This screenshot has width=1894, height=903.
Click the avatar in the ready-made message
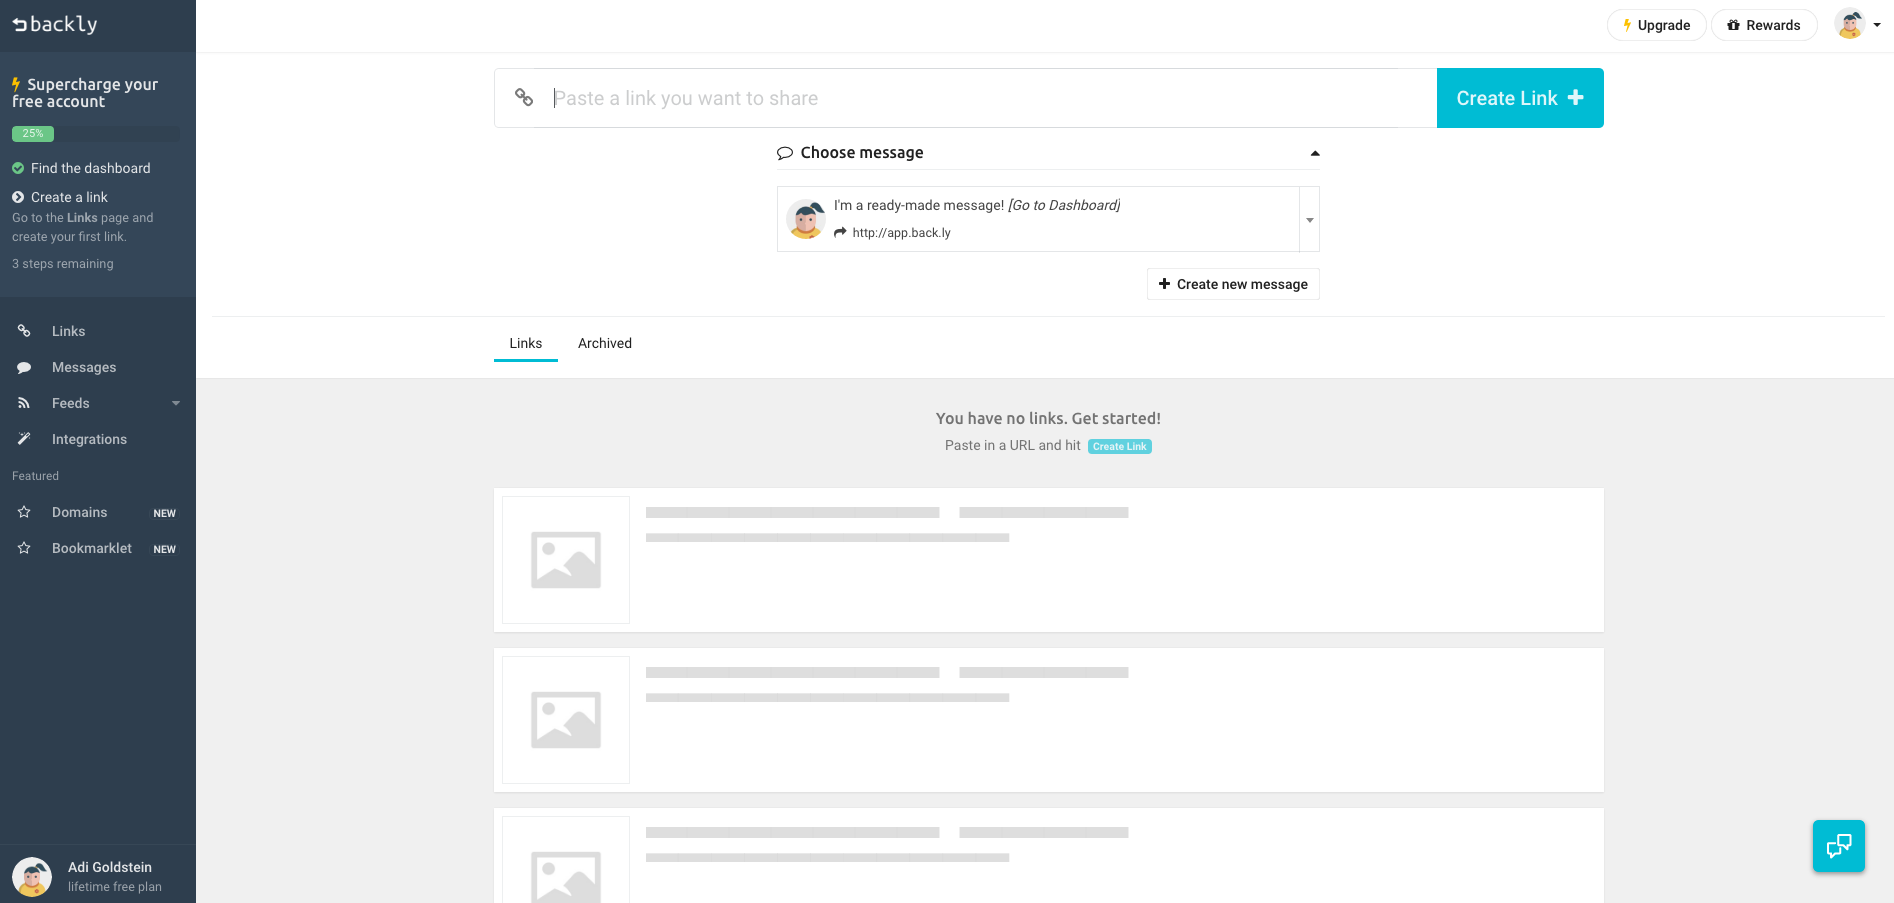(806, 219)
